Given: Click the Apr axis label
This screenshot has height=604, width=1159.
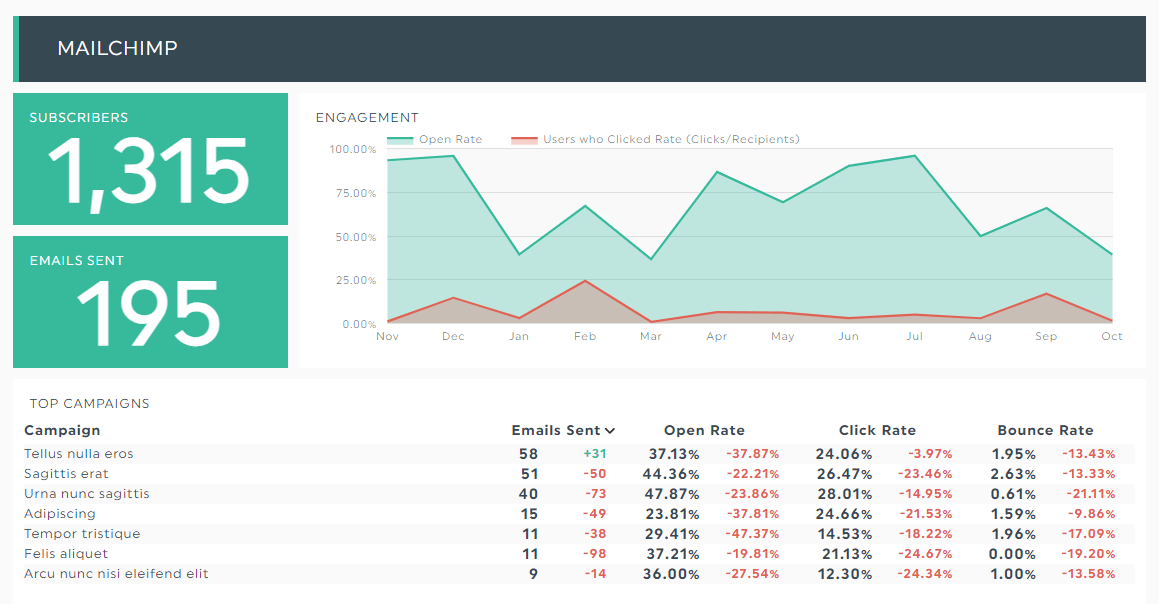Looking at the screenshot, I should (716, 336).
